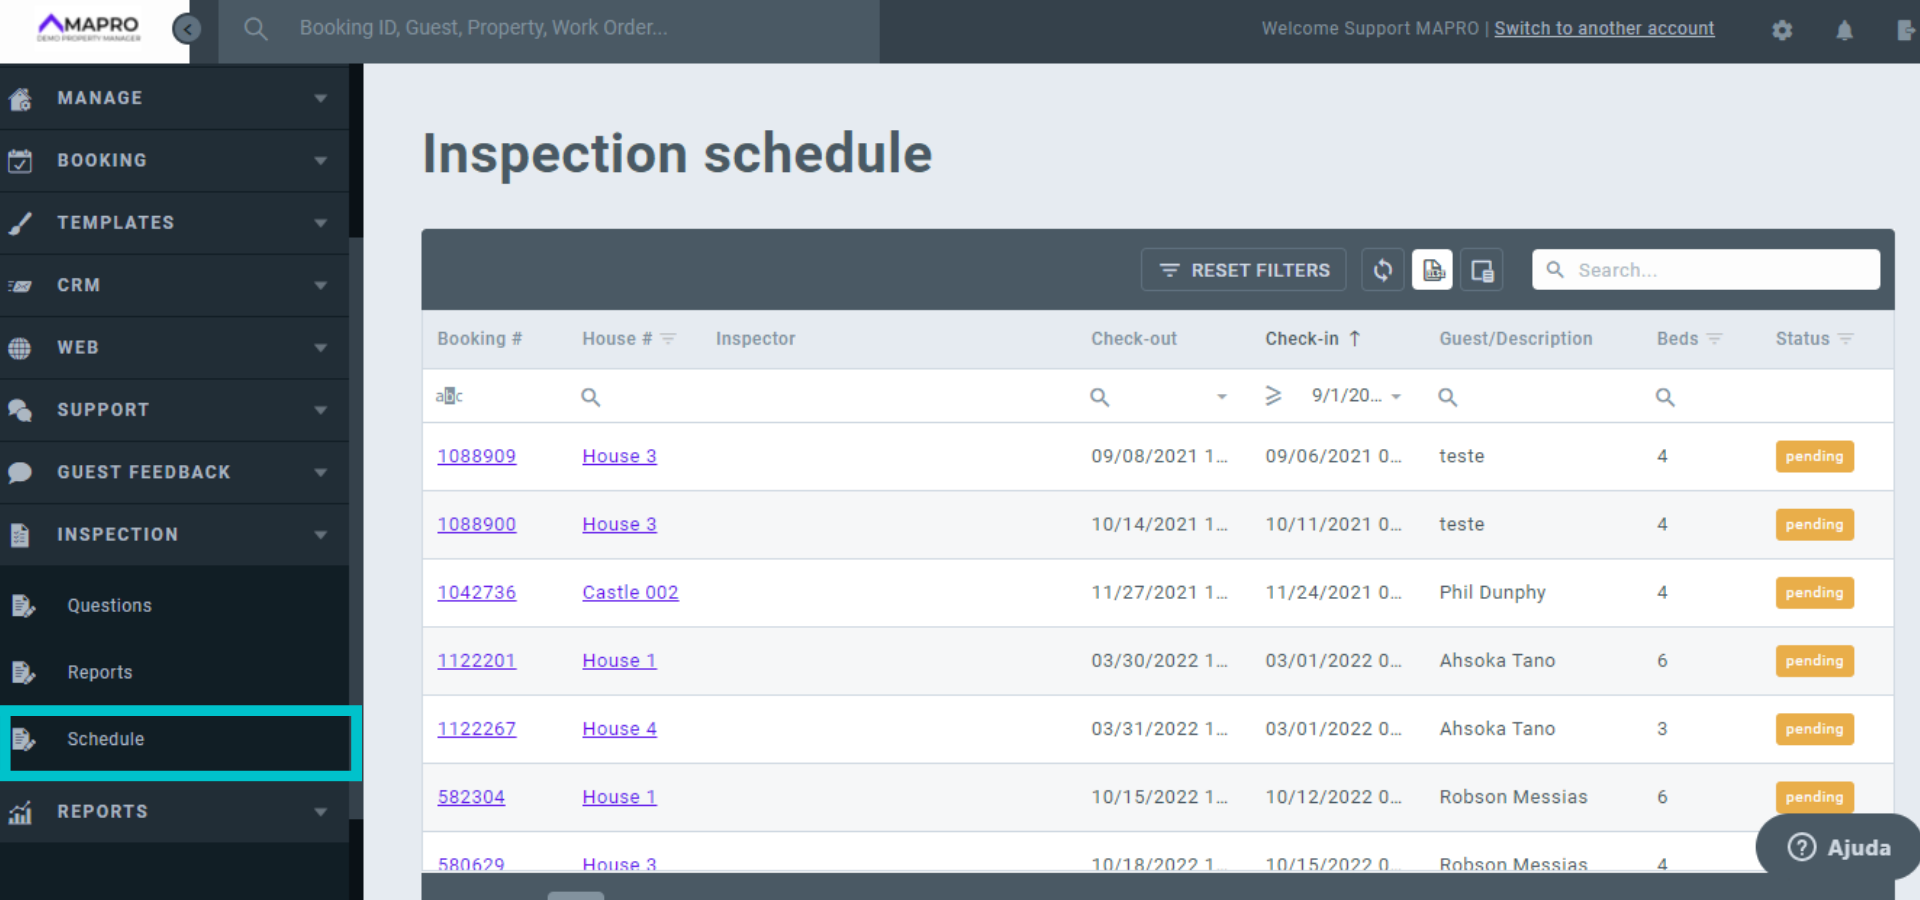This screenshot has height=900, width=1920.
Task: Open the Check-out date filter dropdown
Action: [x=1221, y=397]
